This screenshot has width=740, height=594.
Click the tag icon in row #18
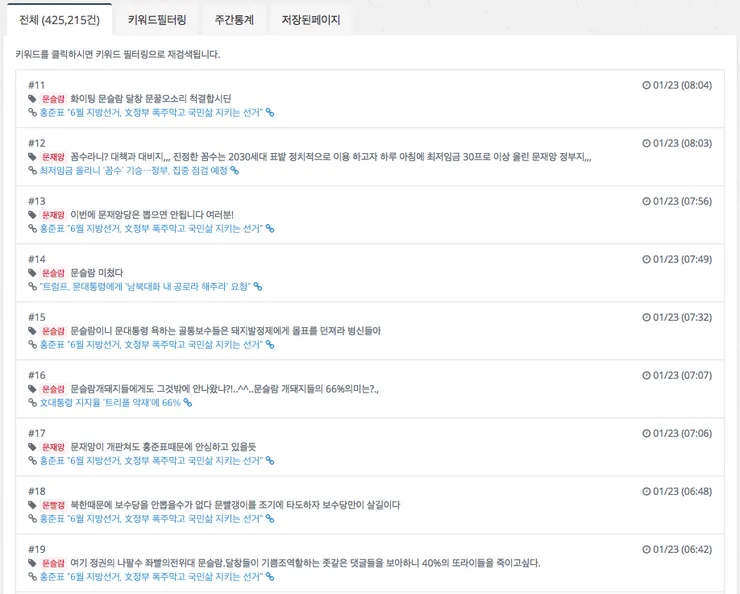pos(32,505)
